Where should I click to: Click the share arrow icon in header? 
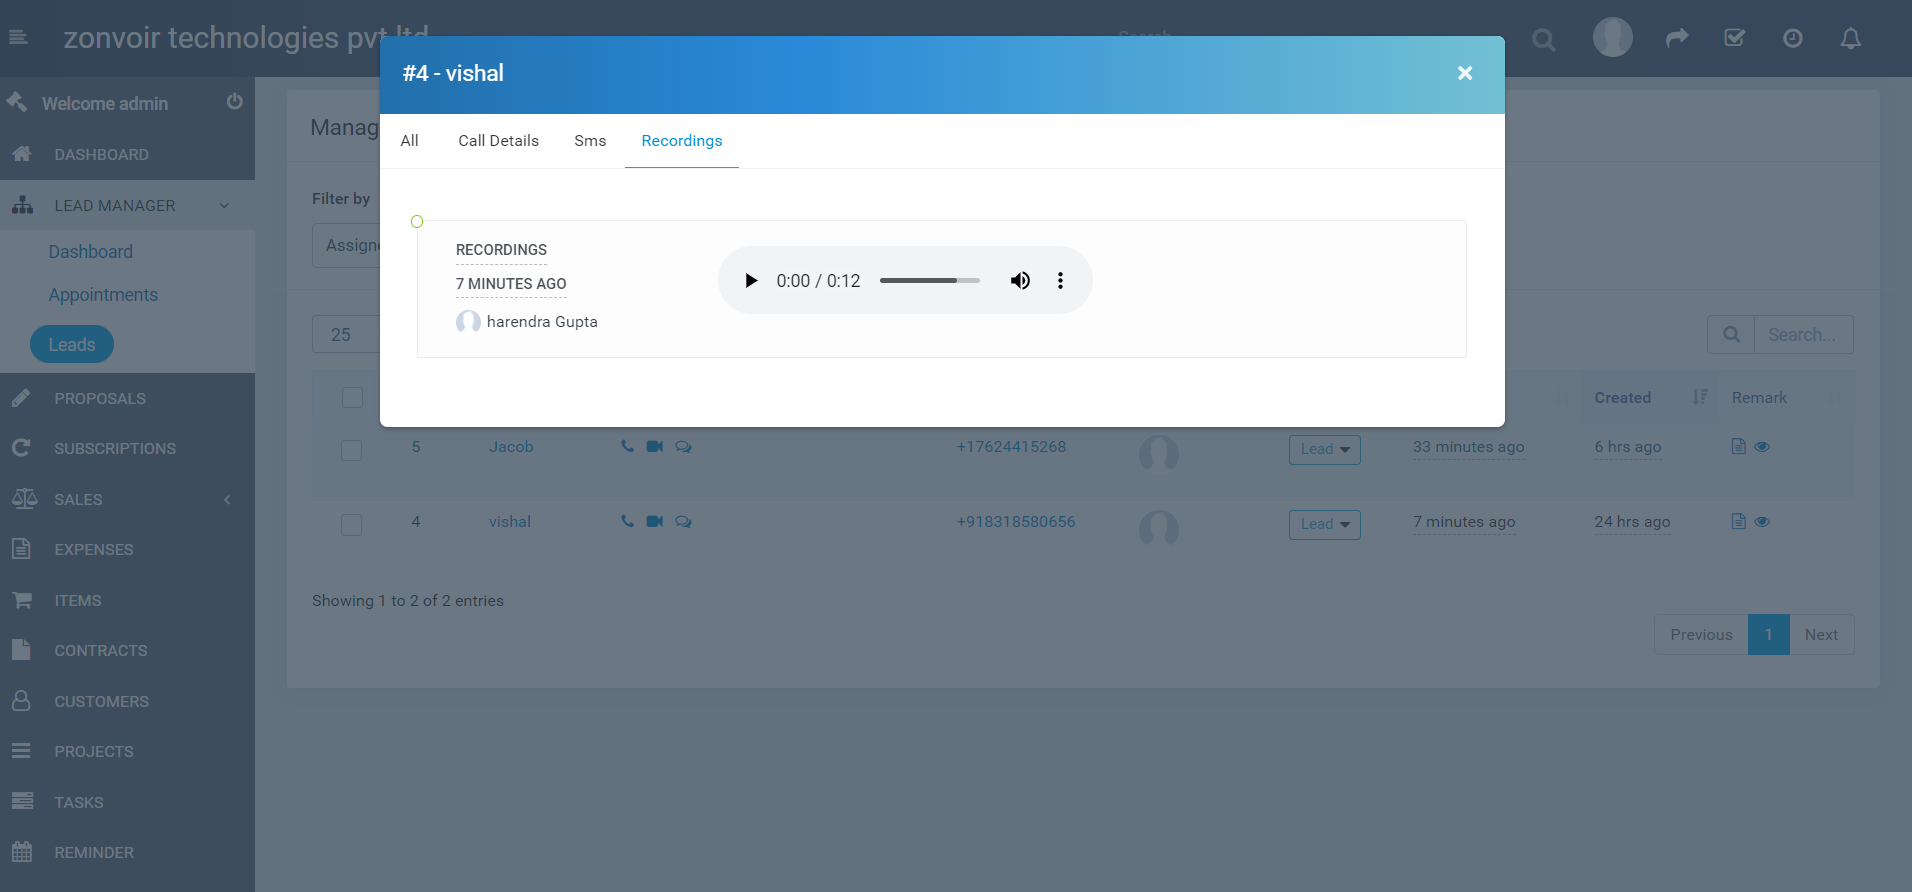click(1677, 38)
